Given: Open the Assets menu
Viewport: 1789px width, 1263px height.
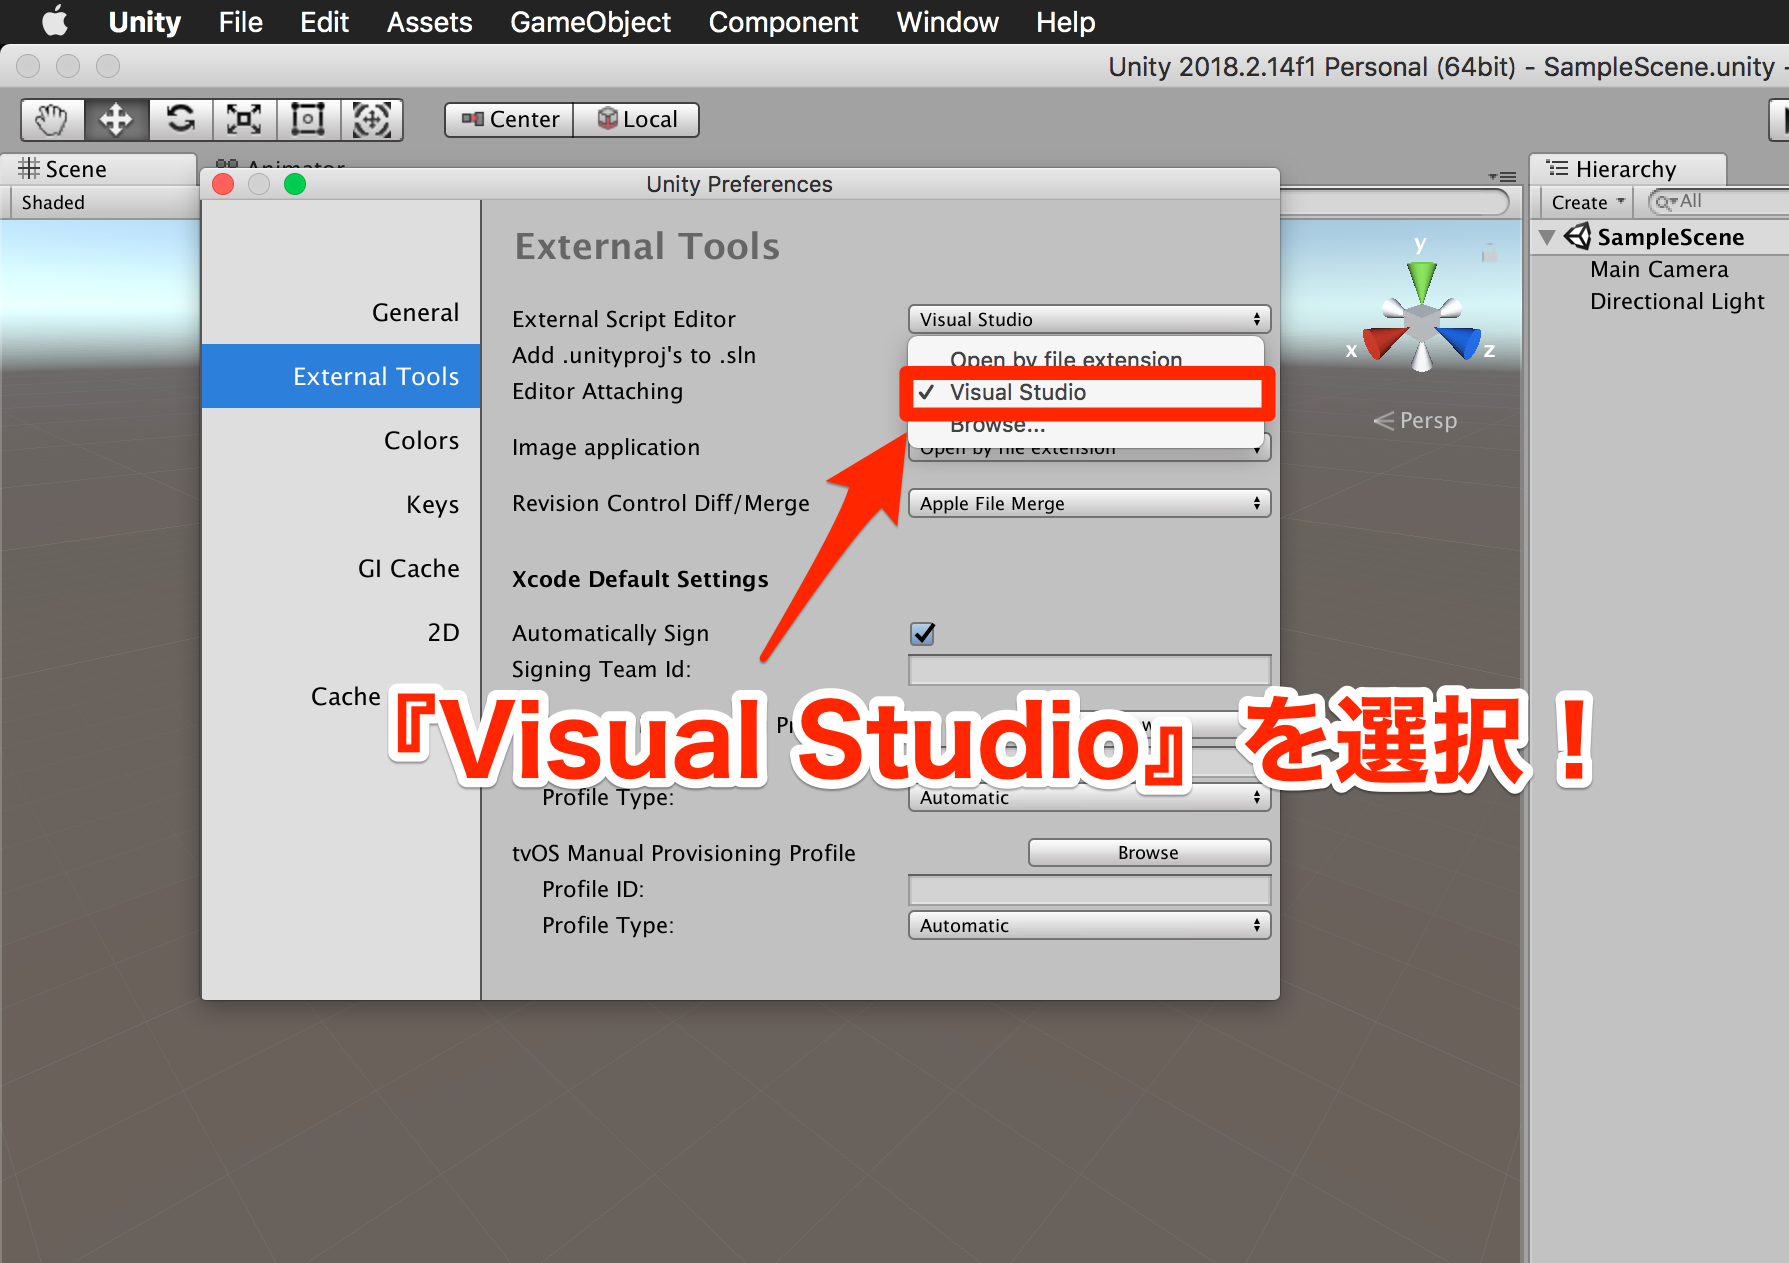Looking at the screenshot, I should (429, 22).
